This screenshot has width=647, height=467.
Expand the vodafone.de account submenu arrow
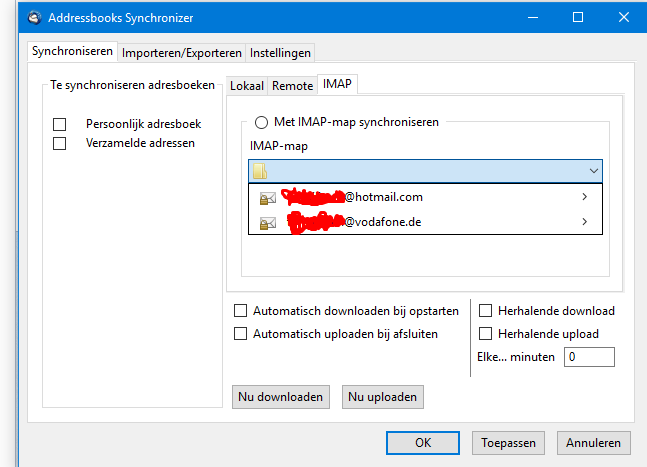point(584,222)
